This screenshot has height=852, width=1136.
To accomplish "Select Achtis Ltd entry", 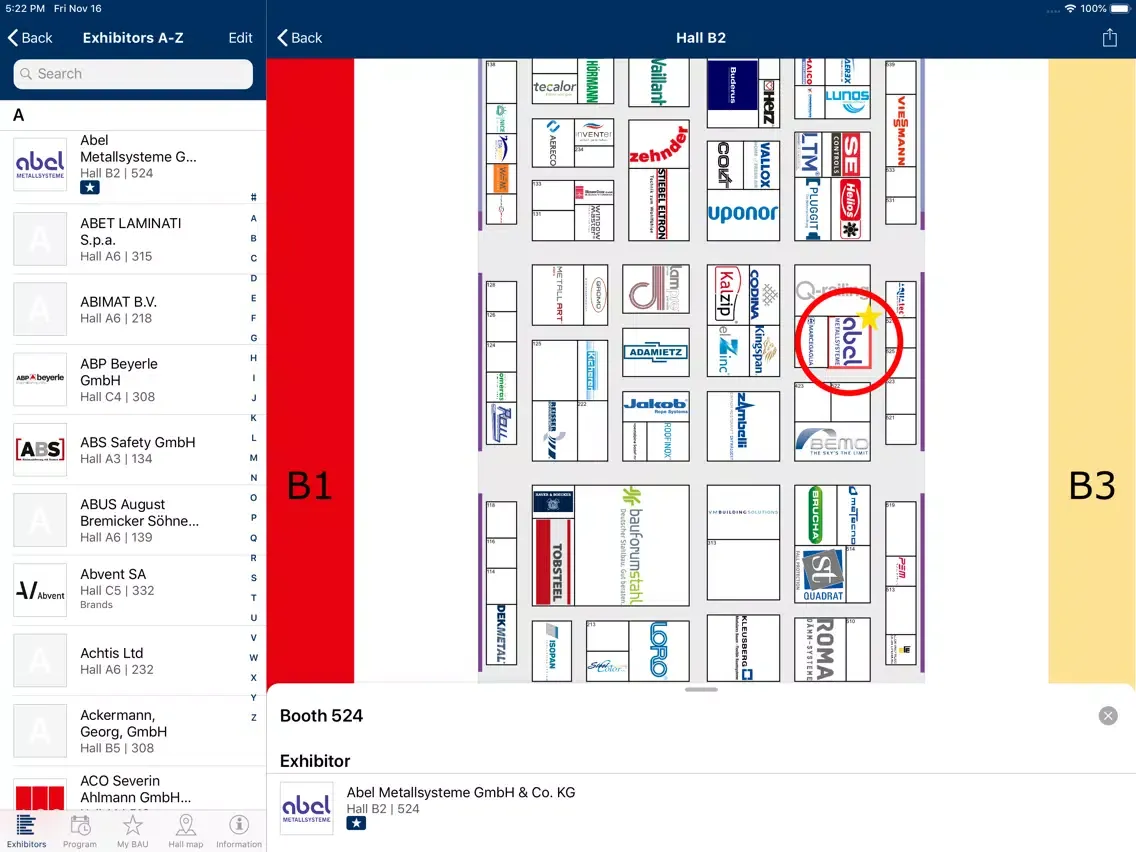I will pyautogui.click(x=133, y=661).
